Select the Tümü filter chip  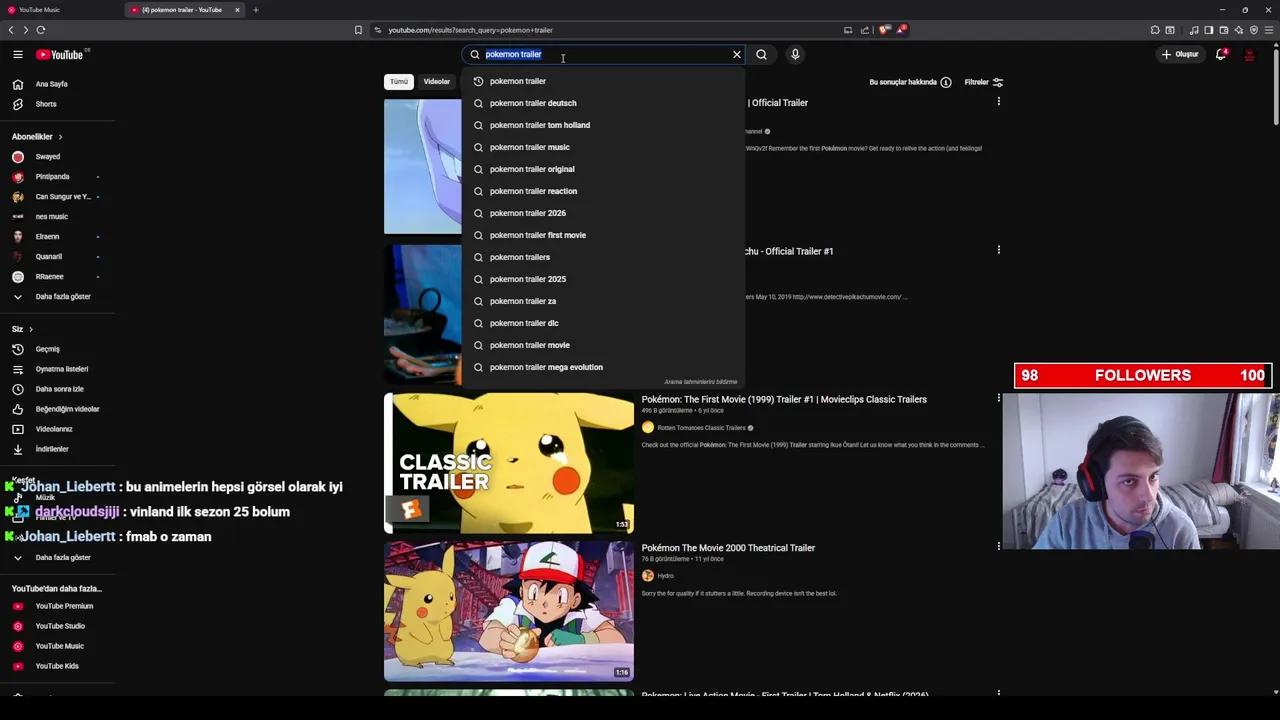(399, 82)
